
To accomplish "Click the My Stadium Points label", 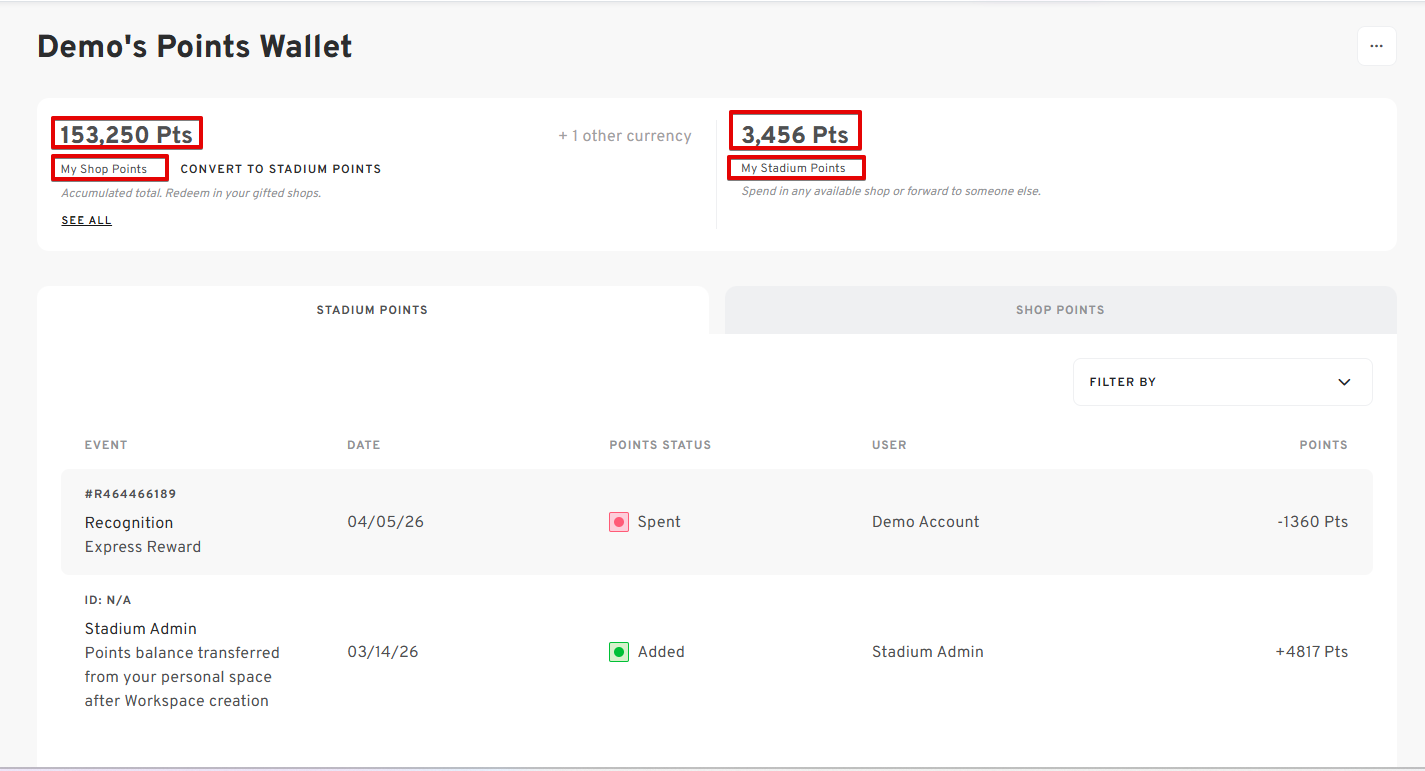I will coord(793,168).
